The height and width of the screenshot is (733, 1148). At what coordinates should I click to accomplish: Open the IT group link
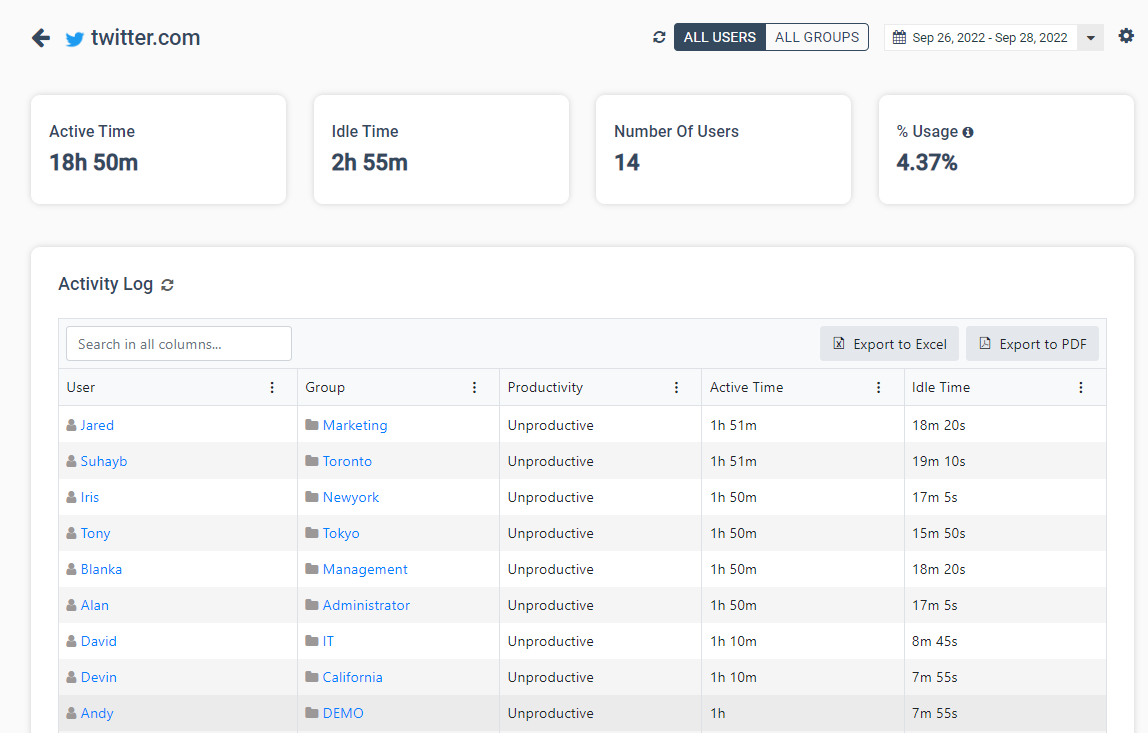[328, 641]
